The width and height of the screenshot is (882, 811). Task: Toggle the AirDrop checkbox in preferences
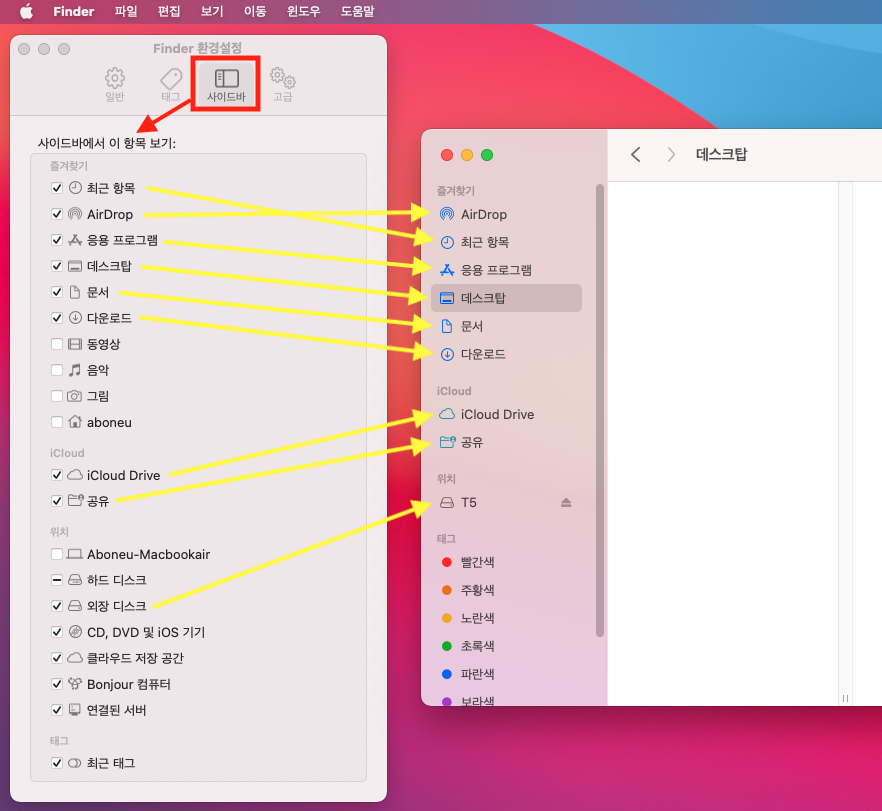click(57, 214)
